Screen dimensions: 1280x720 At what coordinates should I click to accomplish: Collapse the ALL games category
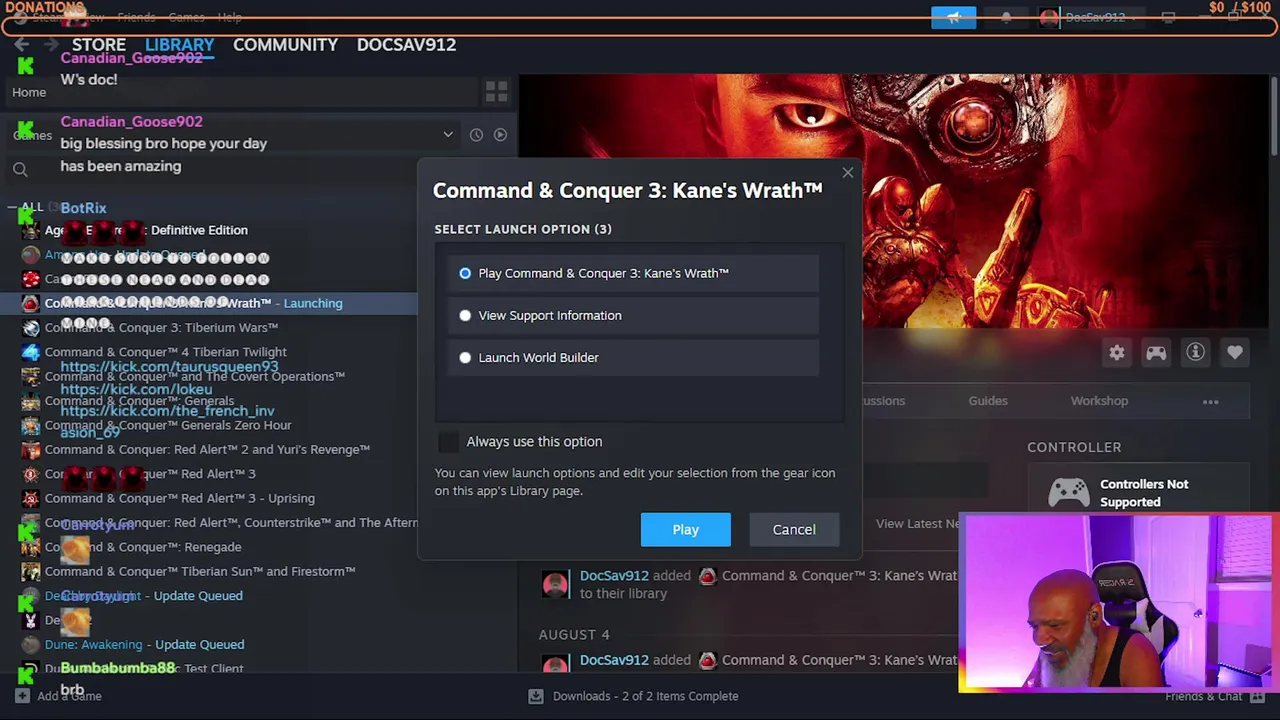[11, 208]
